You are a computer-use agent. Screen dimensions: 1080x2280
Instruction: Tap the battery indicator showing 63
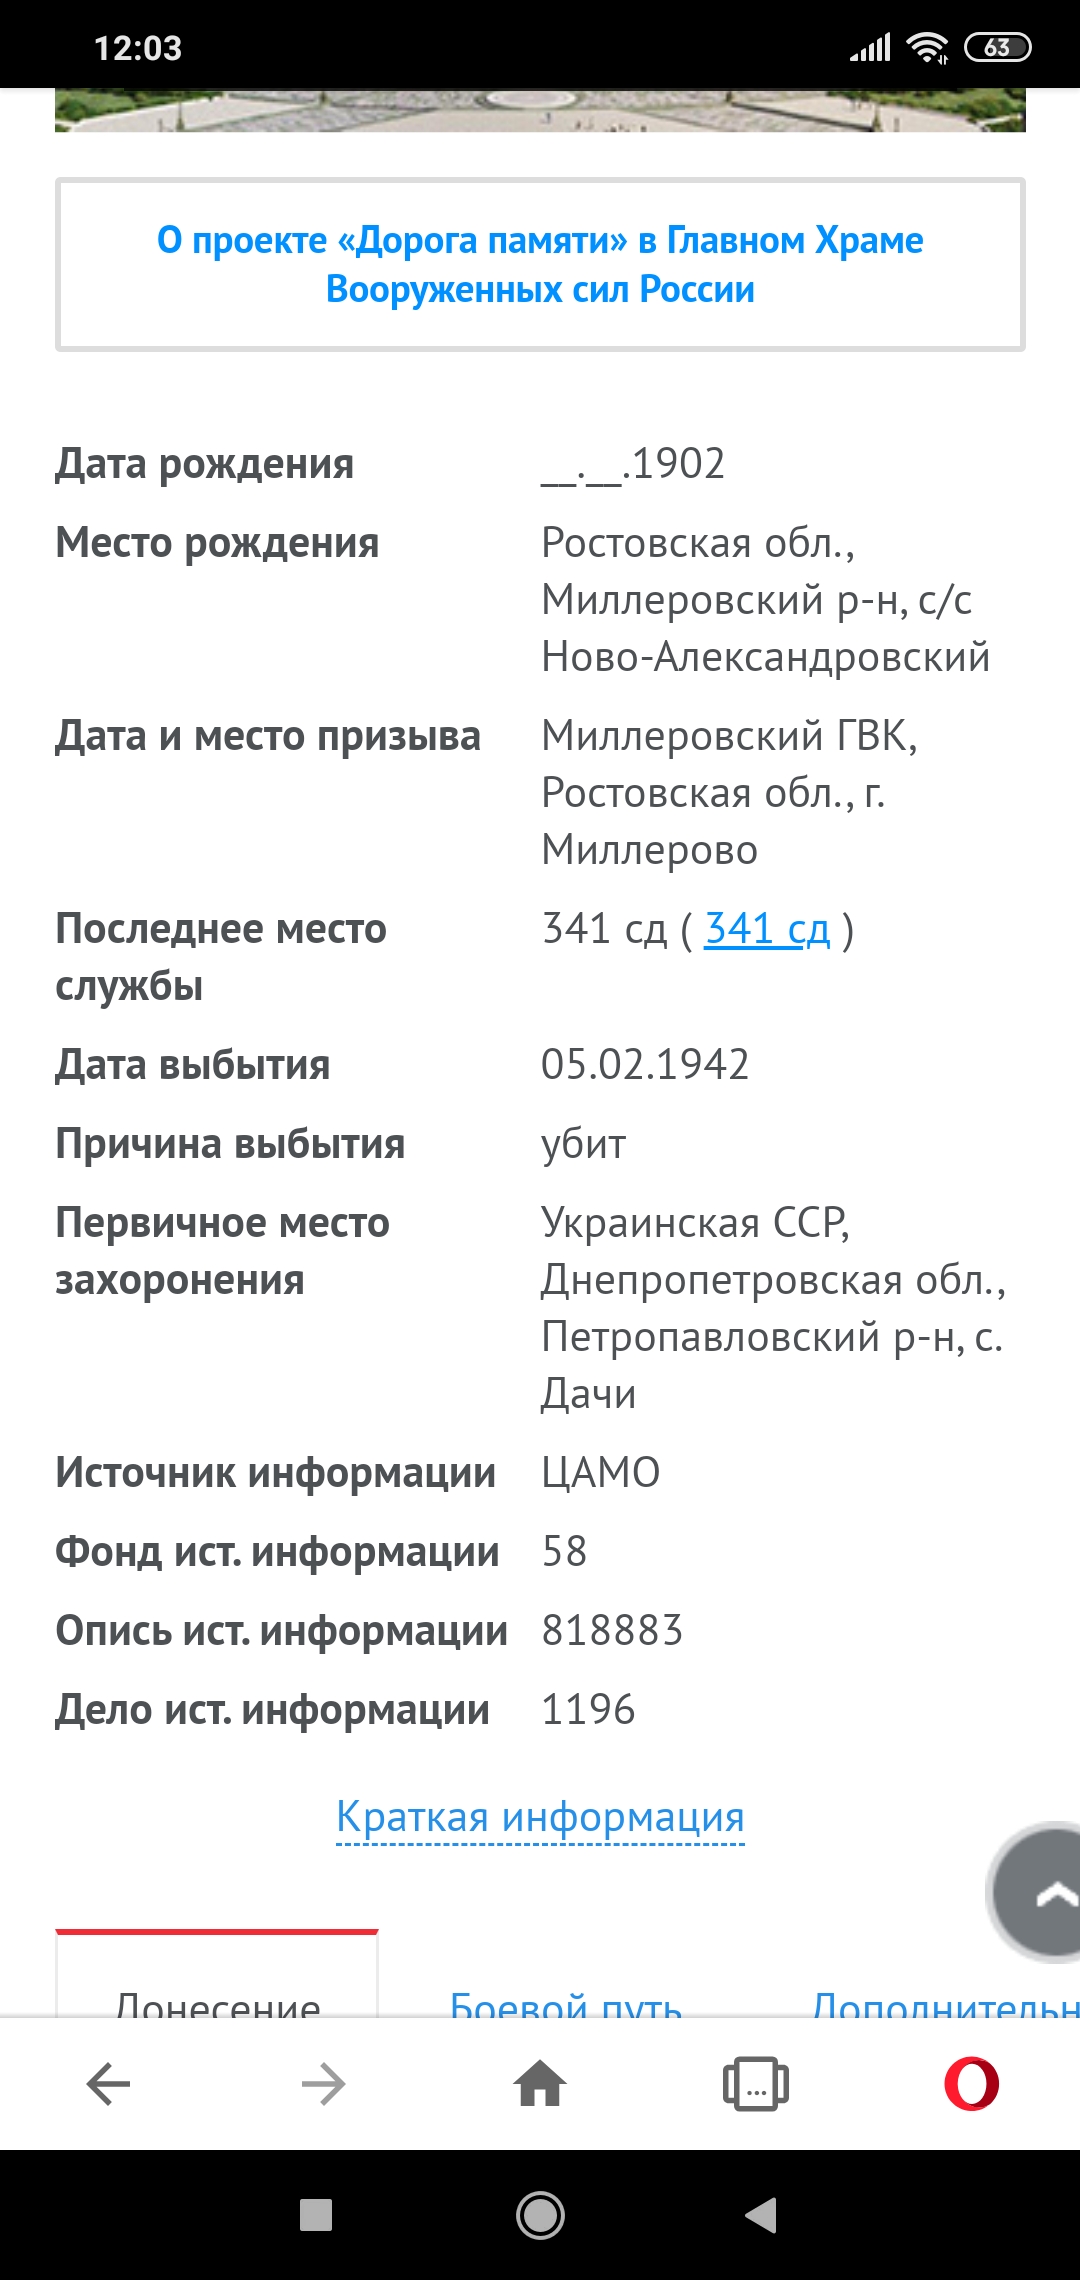pos(997,47)
